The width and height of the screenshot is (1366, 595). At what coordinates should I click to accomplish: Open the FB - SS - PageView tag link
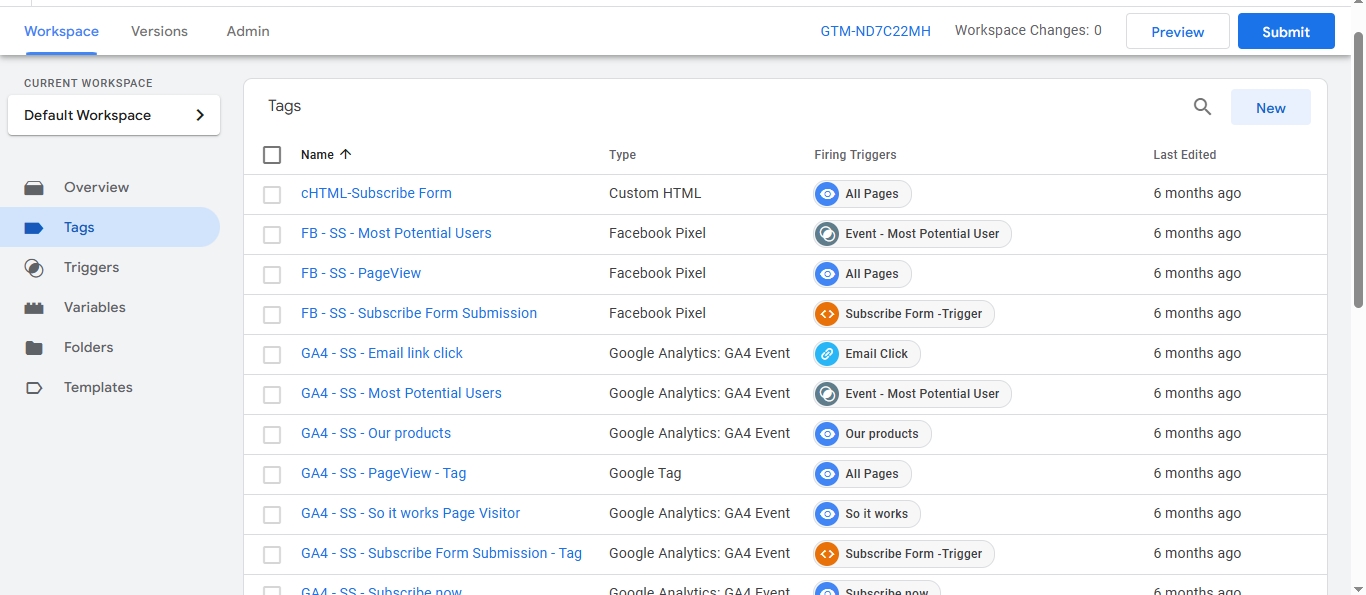361,273
